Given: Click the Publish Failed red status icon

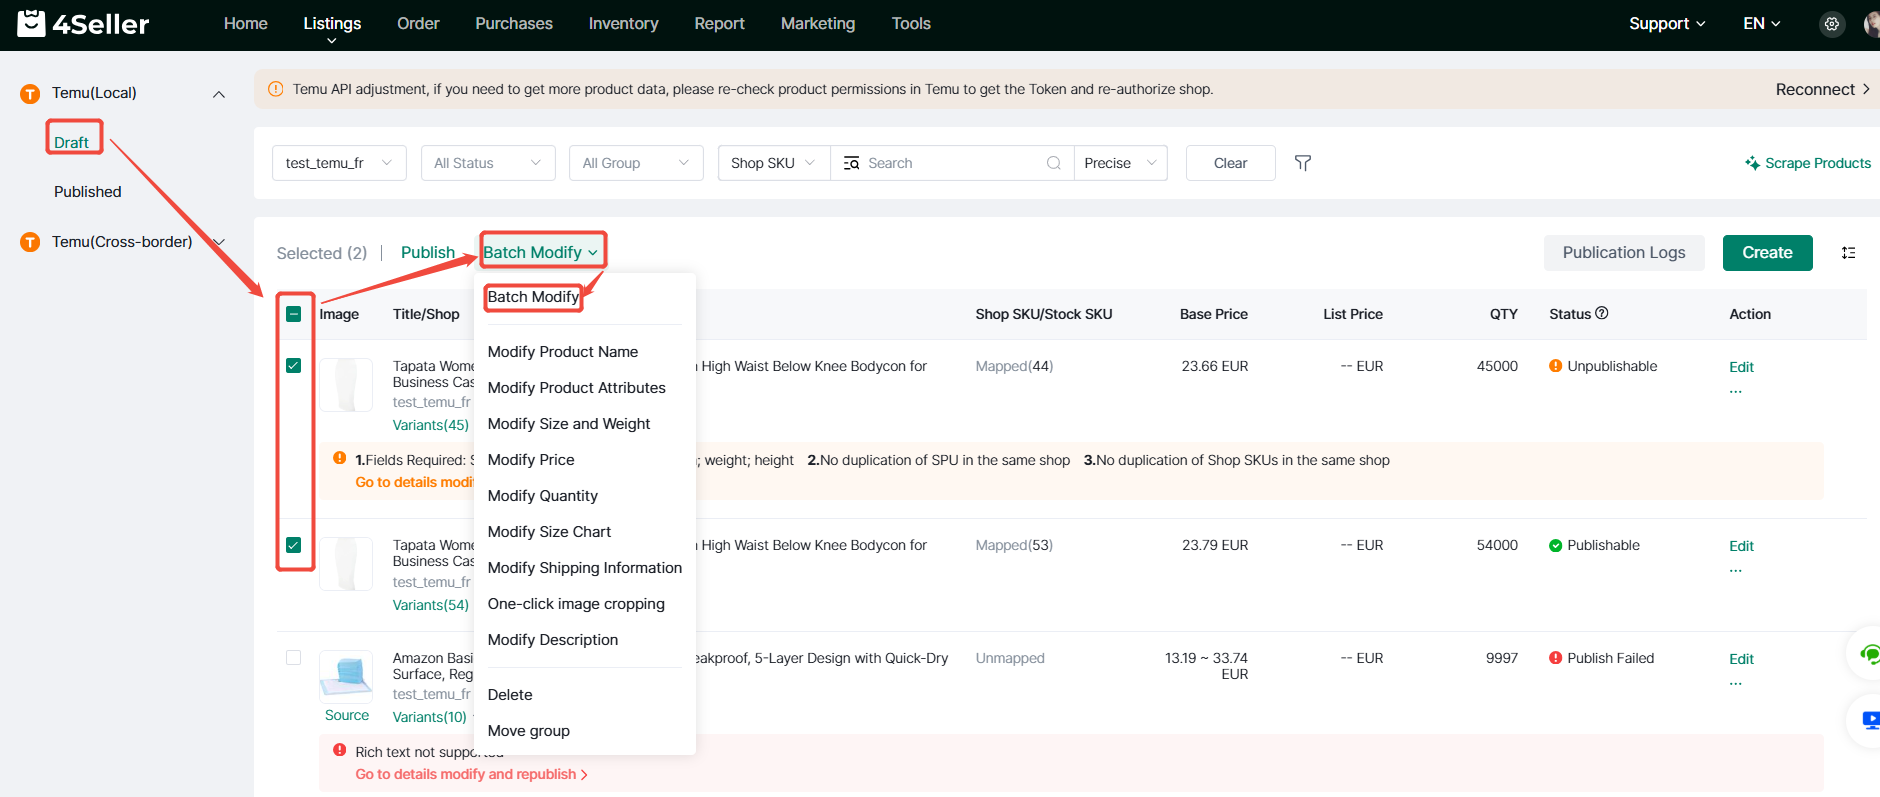Looking at the screenshot, I should point(1555,658).
